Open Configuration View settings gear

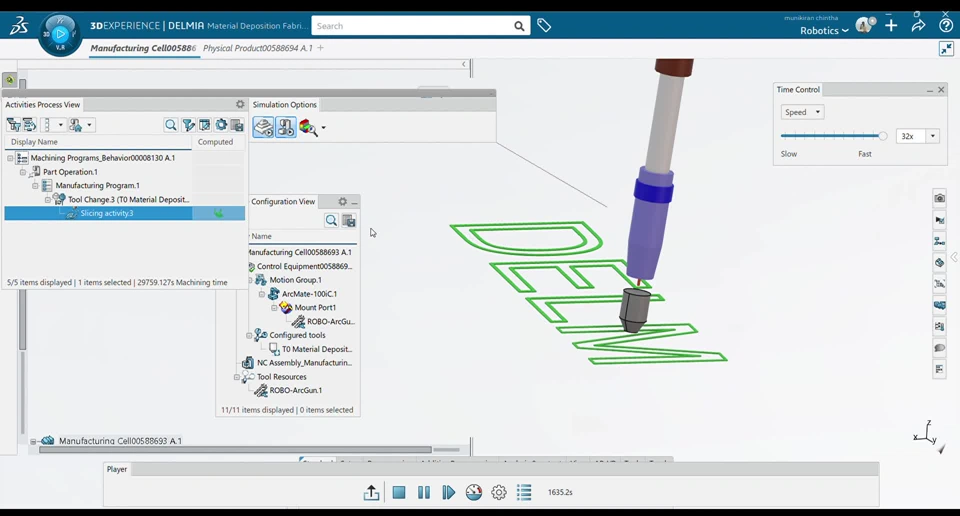[x=343, y=201]
